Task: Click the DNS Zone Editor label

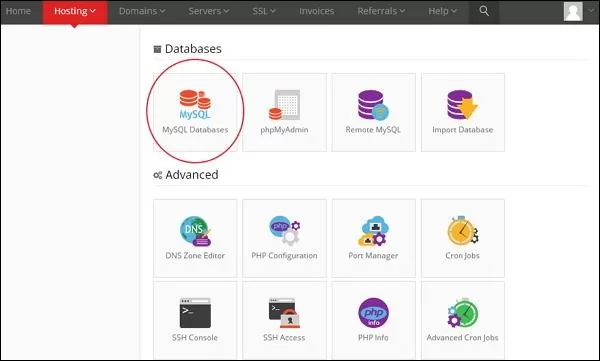Action: pyautogui.click(x=195, y=255)
